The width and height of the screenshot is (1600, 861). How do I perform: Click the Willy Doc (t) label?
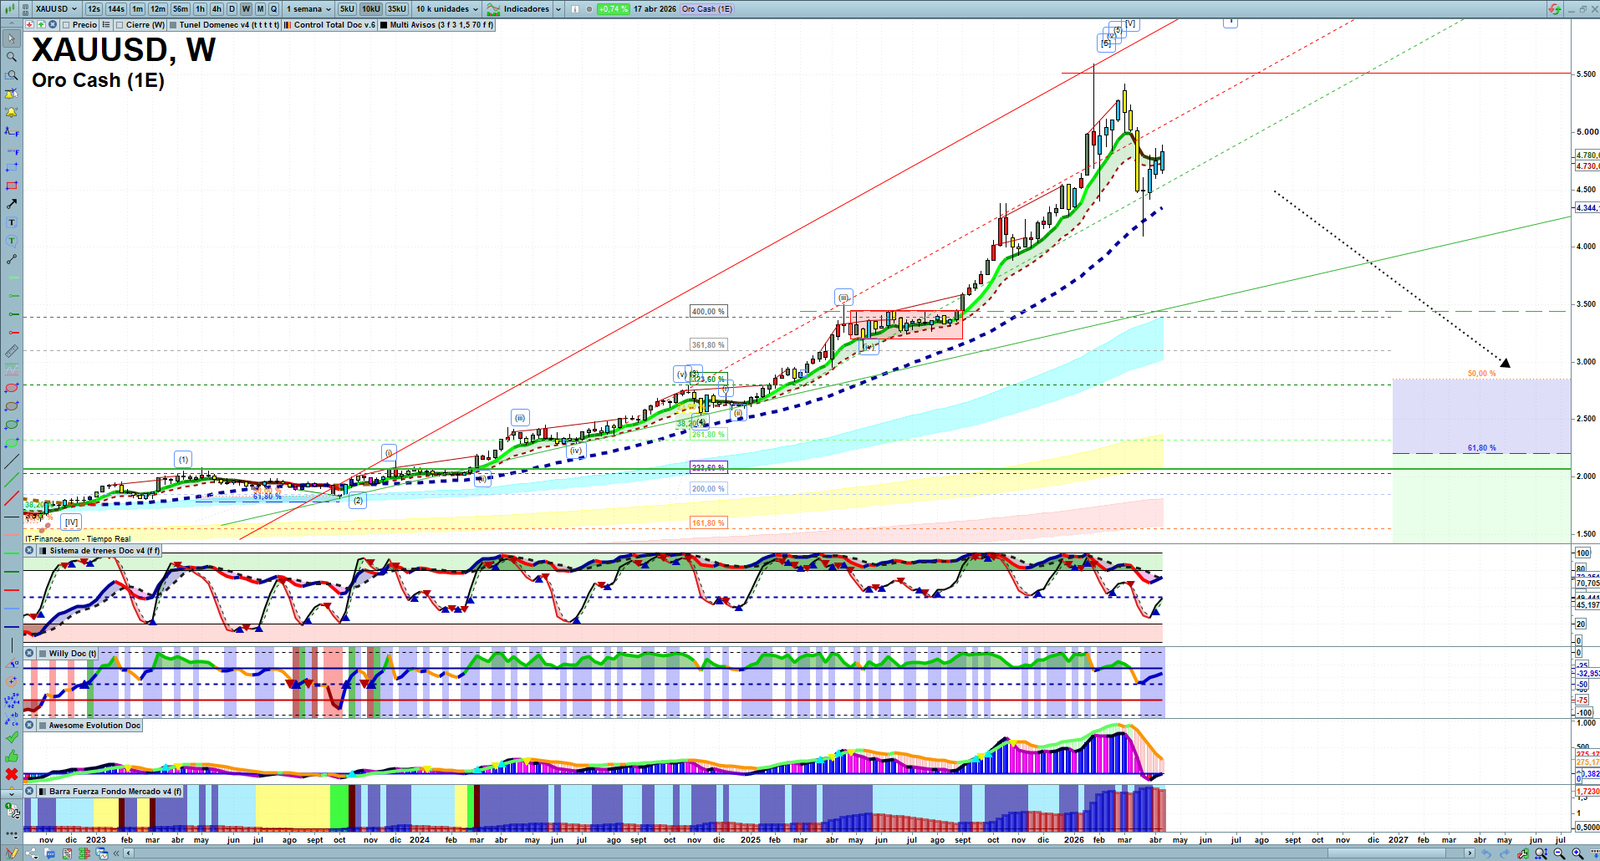(73, 654)
